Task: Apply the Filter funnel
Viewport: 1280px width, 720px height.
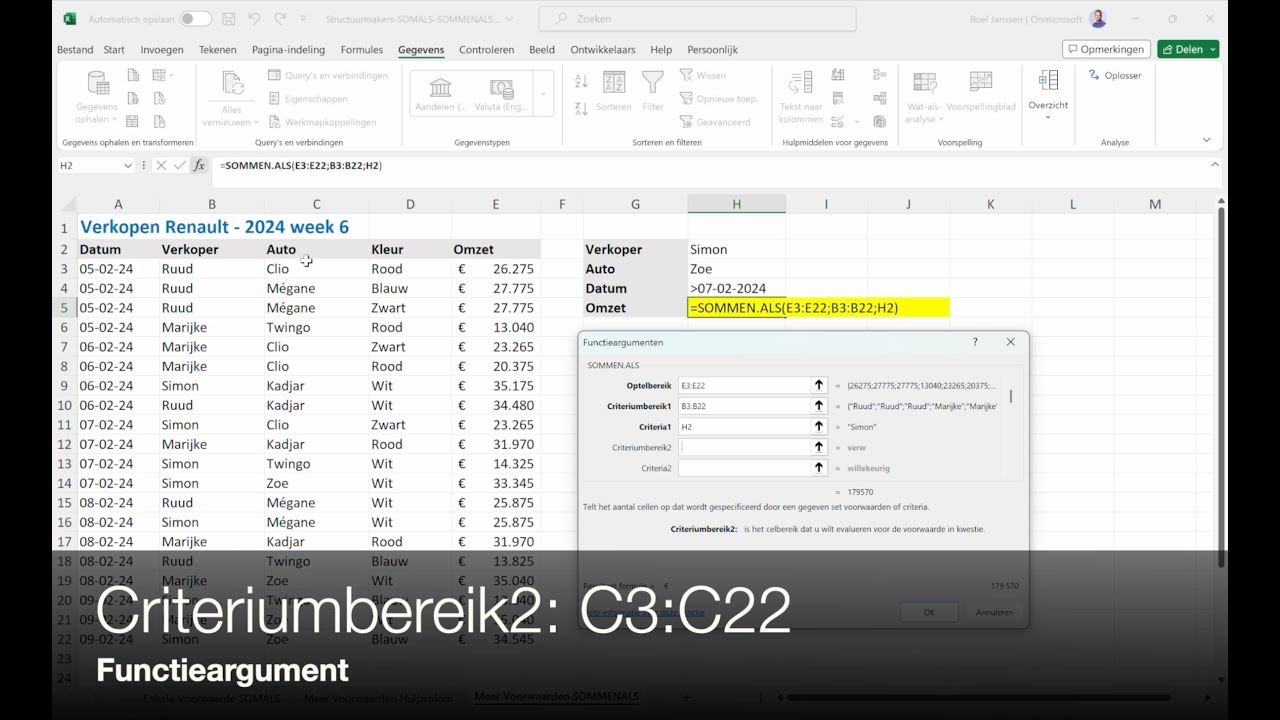Action: point(653,90)
